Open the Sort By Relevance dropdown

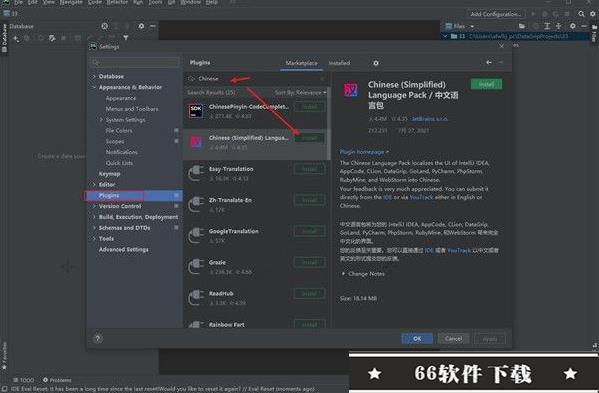(300, 92)
